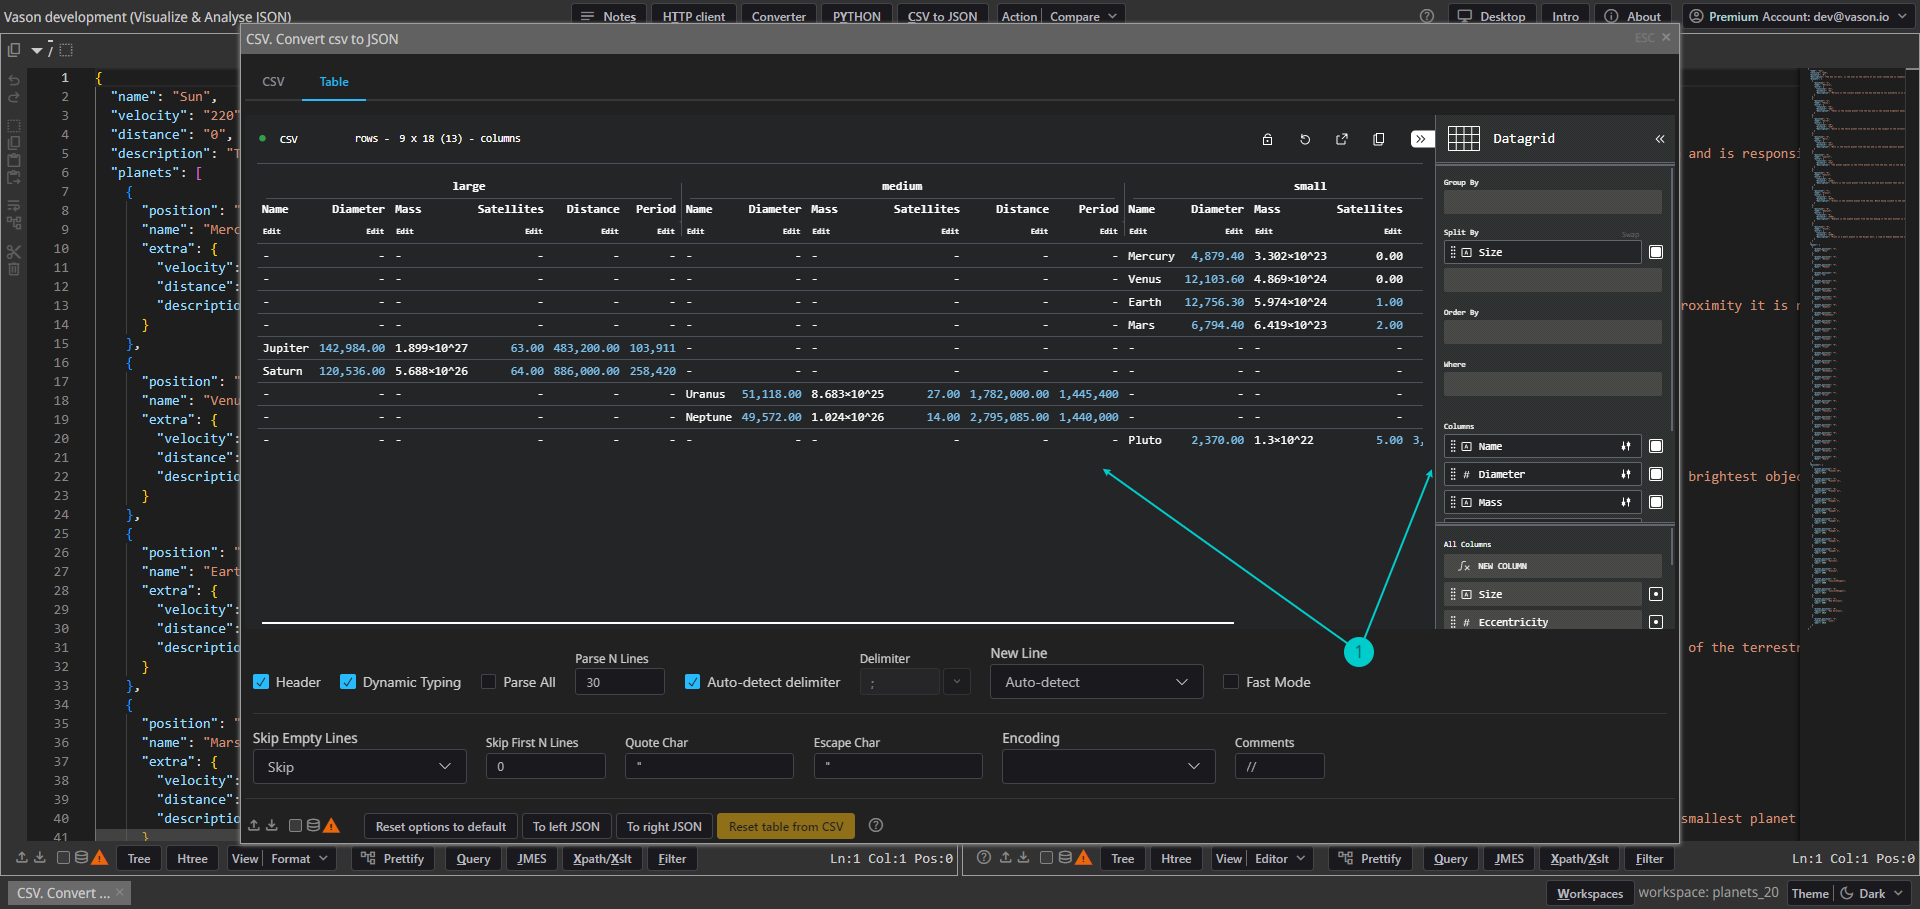Toggle the Mass column checkbox
This screenshot has width=1920, height=909.
1656,502
